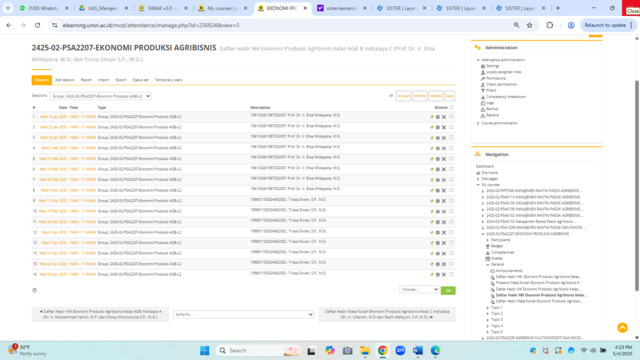Collapse My courses in Navigation
The image size is (640, 360).
pyautogui.click(x=478, y=185)
